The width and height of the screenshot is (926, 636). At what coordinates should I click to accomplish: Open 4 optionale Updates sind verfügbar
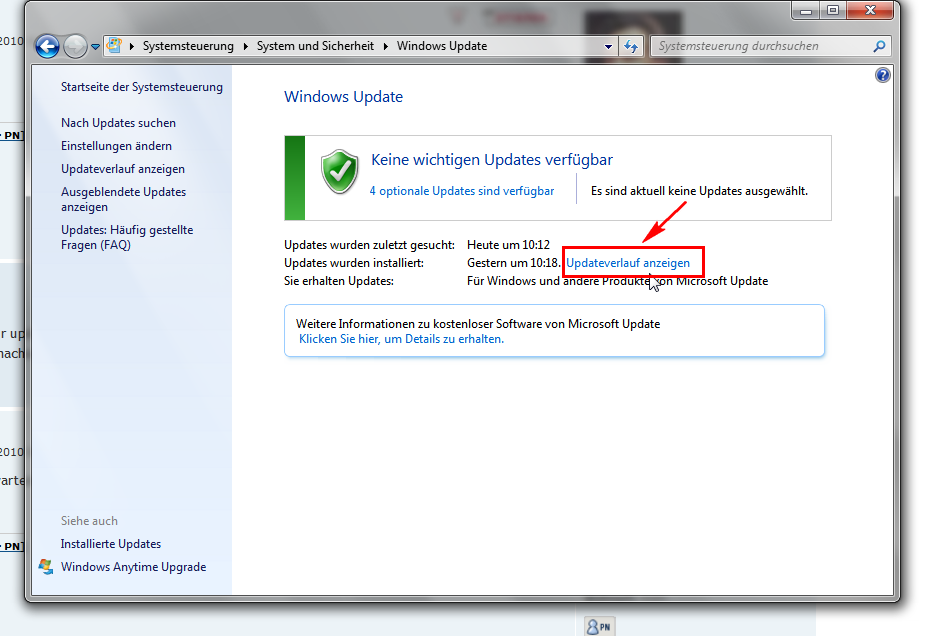(462, 191)
